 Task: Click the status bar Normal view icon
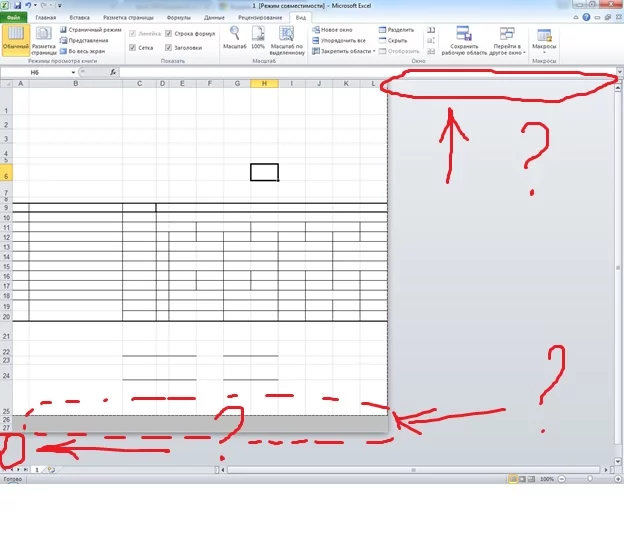(x=513, y=479)
